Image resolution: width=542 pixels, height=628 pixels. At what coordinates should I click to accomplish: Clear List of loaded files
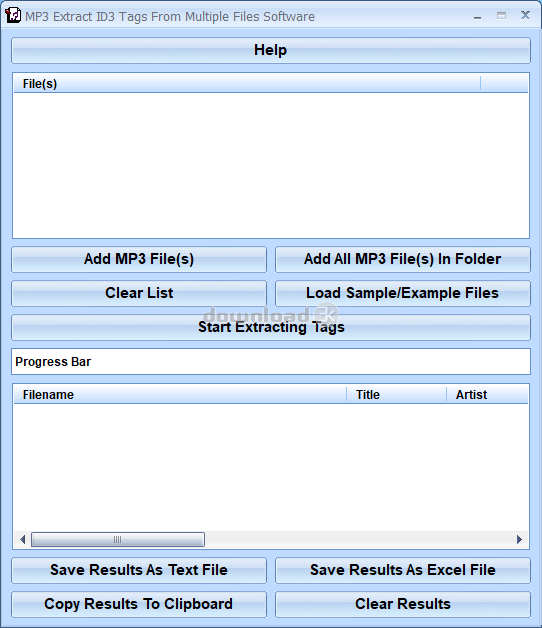click(139, 293)
